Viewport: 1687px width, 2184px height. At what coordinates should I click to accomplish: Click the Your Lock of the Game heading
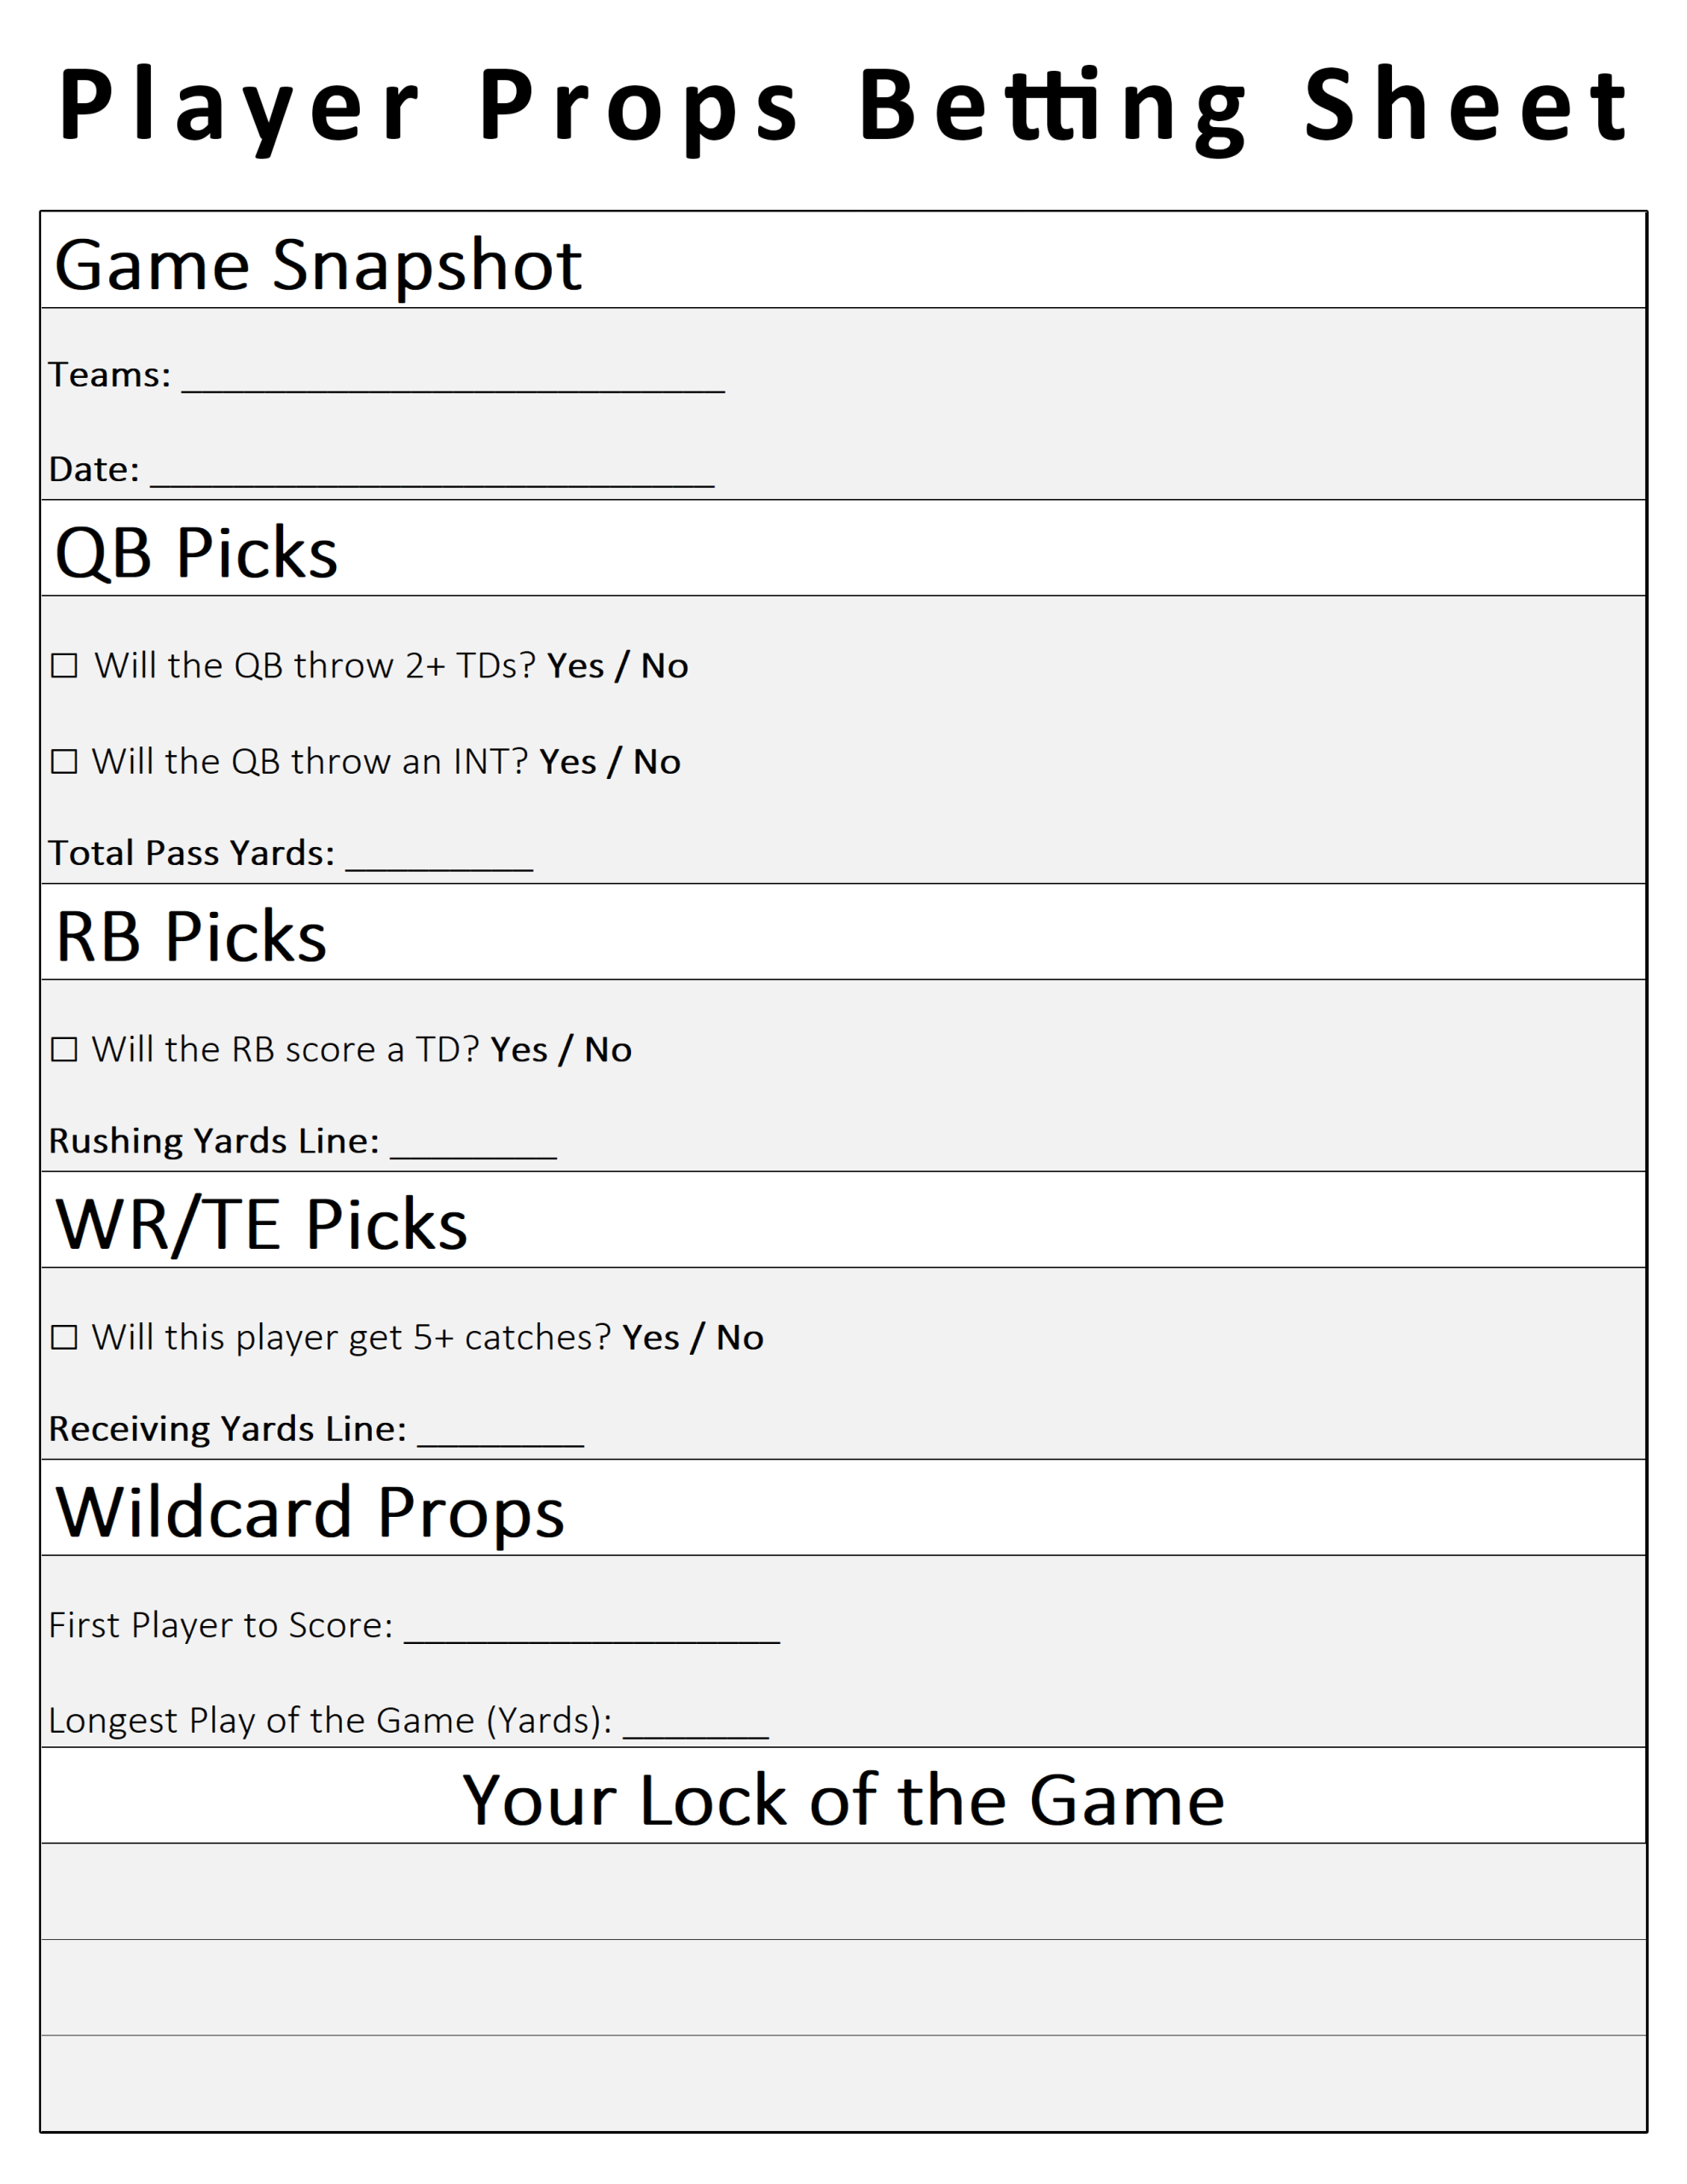coord(843,1800)
